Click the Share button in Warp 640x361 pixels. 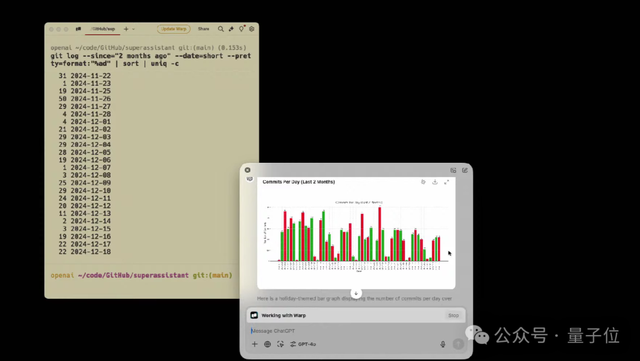[203, 29]
